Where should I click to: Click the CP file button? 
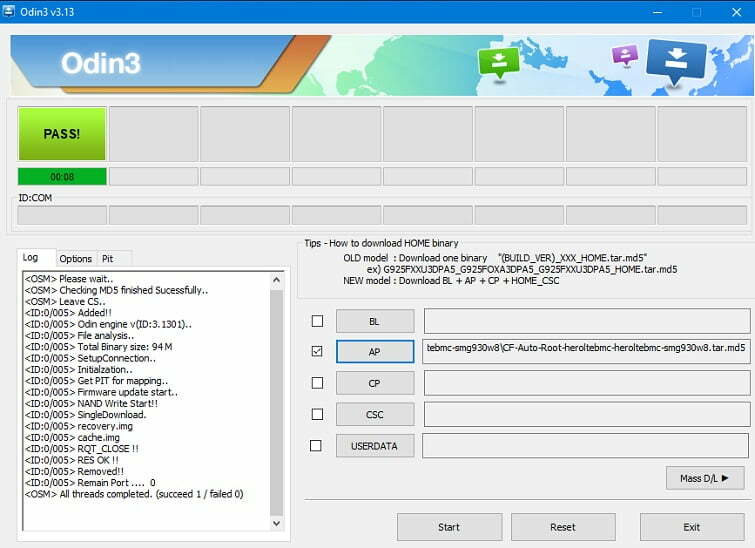tap(375, 383)
